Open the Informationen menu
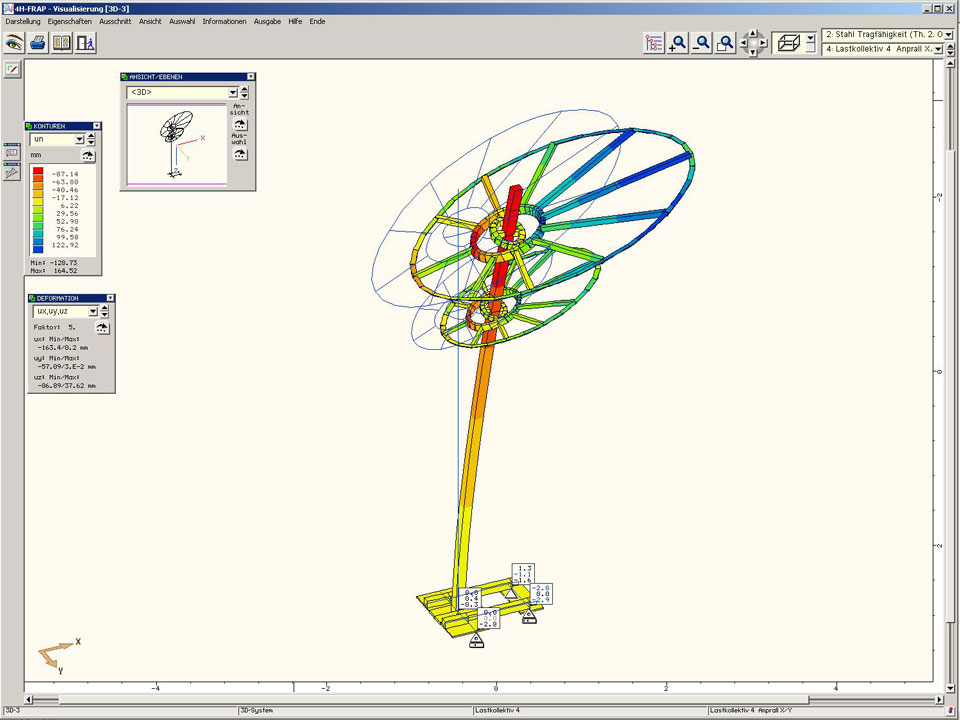Screen dimensions: 960x720 pyautogui.click(x=224, y=21)
